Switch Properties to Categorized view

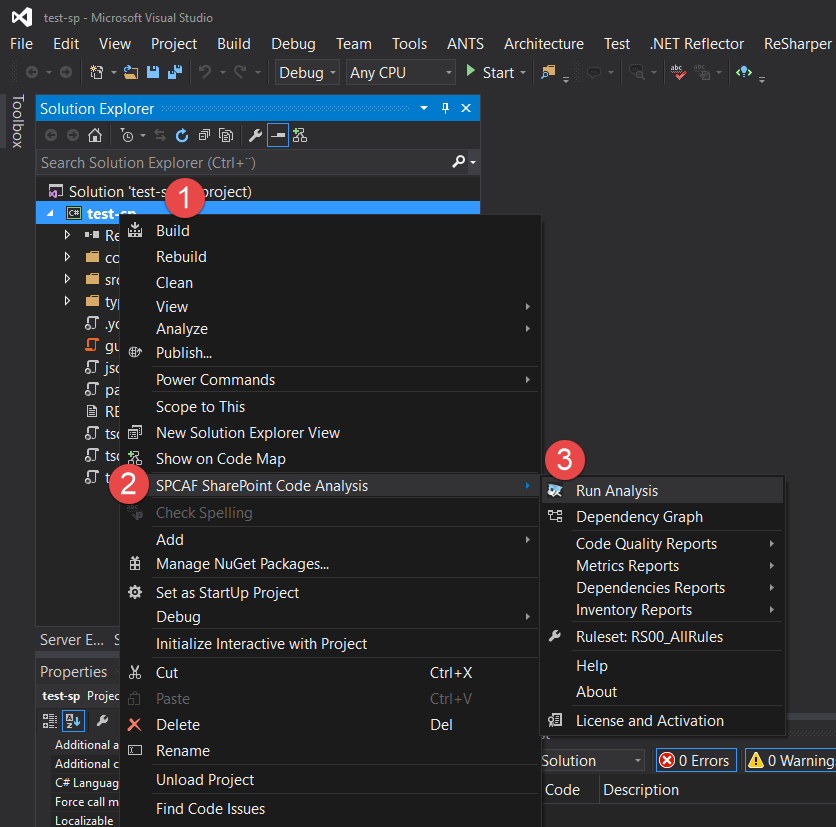tap(50, 721)
